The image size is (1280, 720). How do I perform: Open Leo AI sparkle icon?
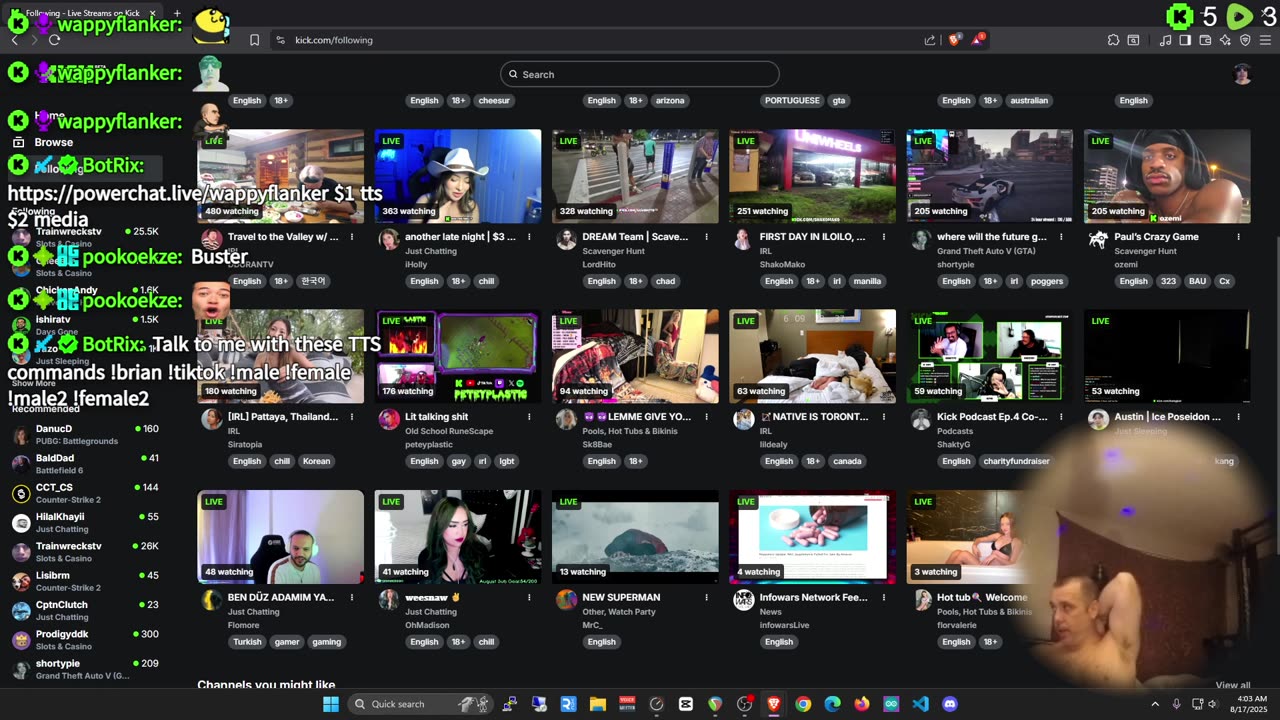click(x=1226, y=40)
